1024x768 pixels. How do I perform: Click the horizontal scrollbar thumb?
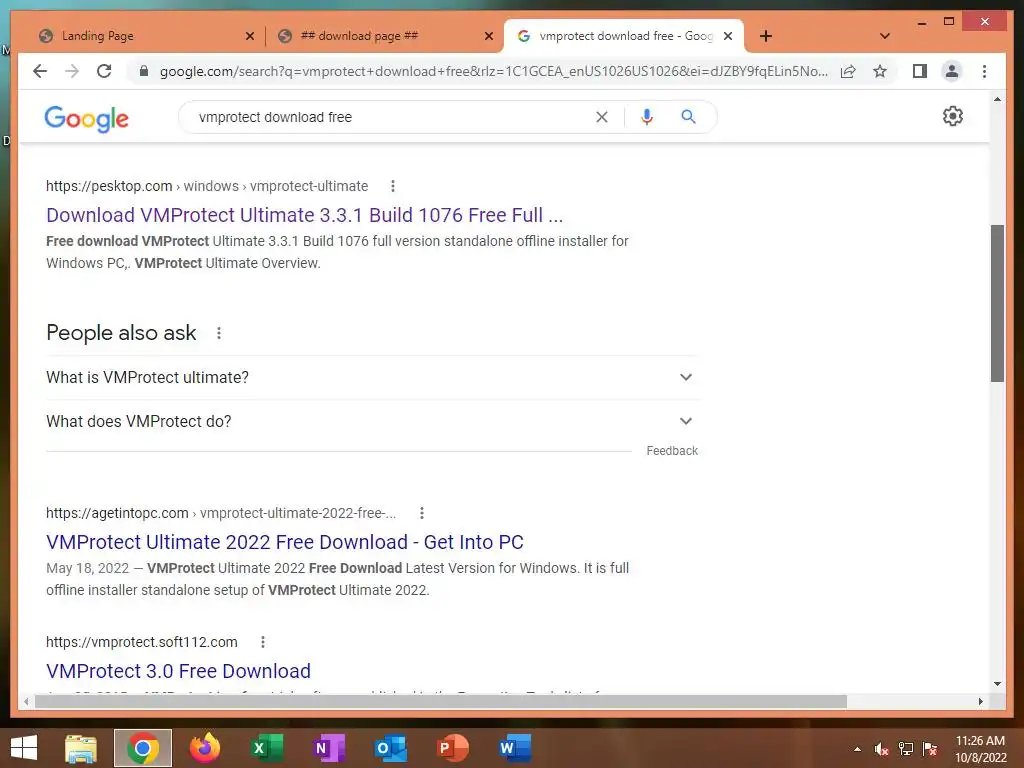coord(441,701)
